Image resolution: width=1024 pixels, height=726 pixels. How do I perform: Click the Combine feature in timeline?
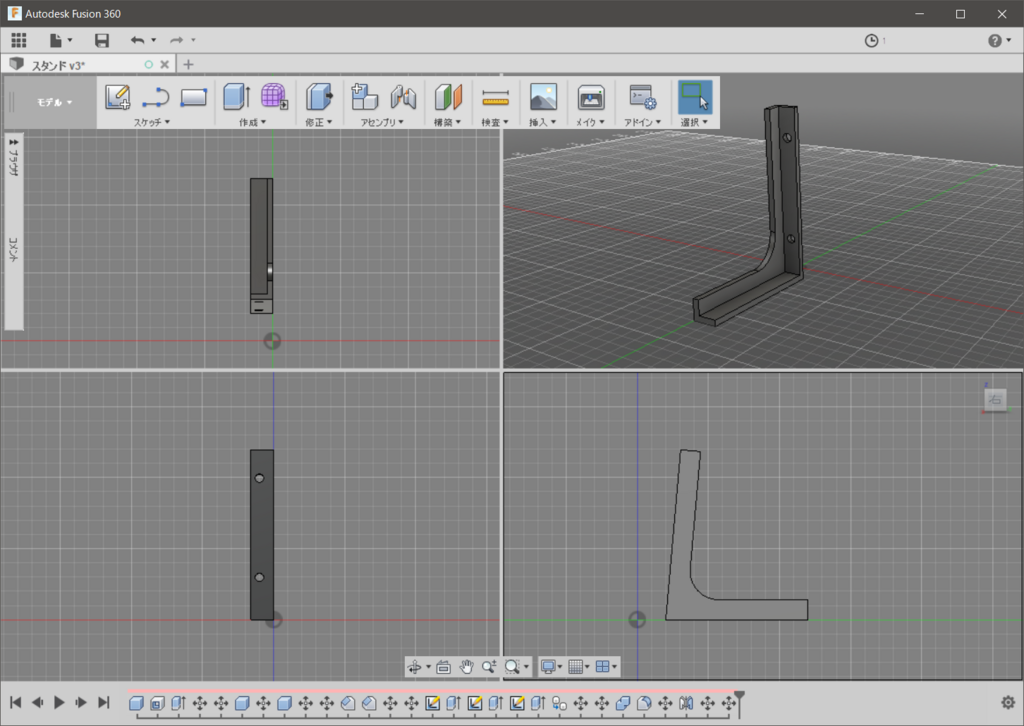pos(623,703)
